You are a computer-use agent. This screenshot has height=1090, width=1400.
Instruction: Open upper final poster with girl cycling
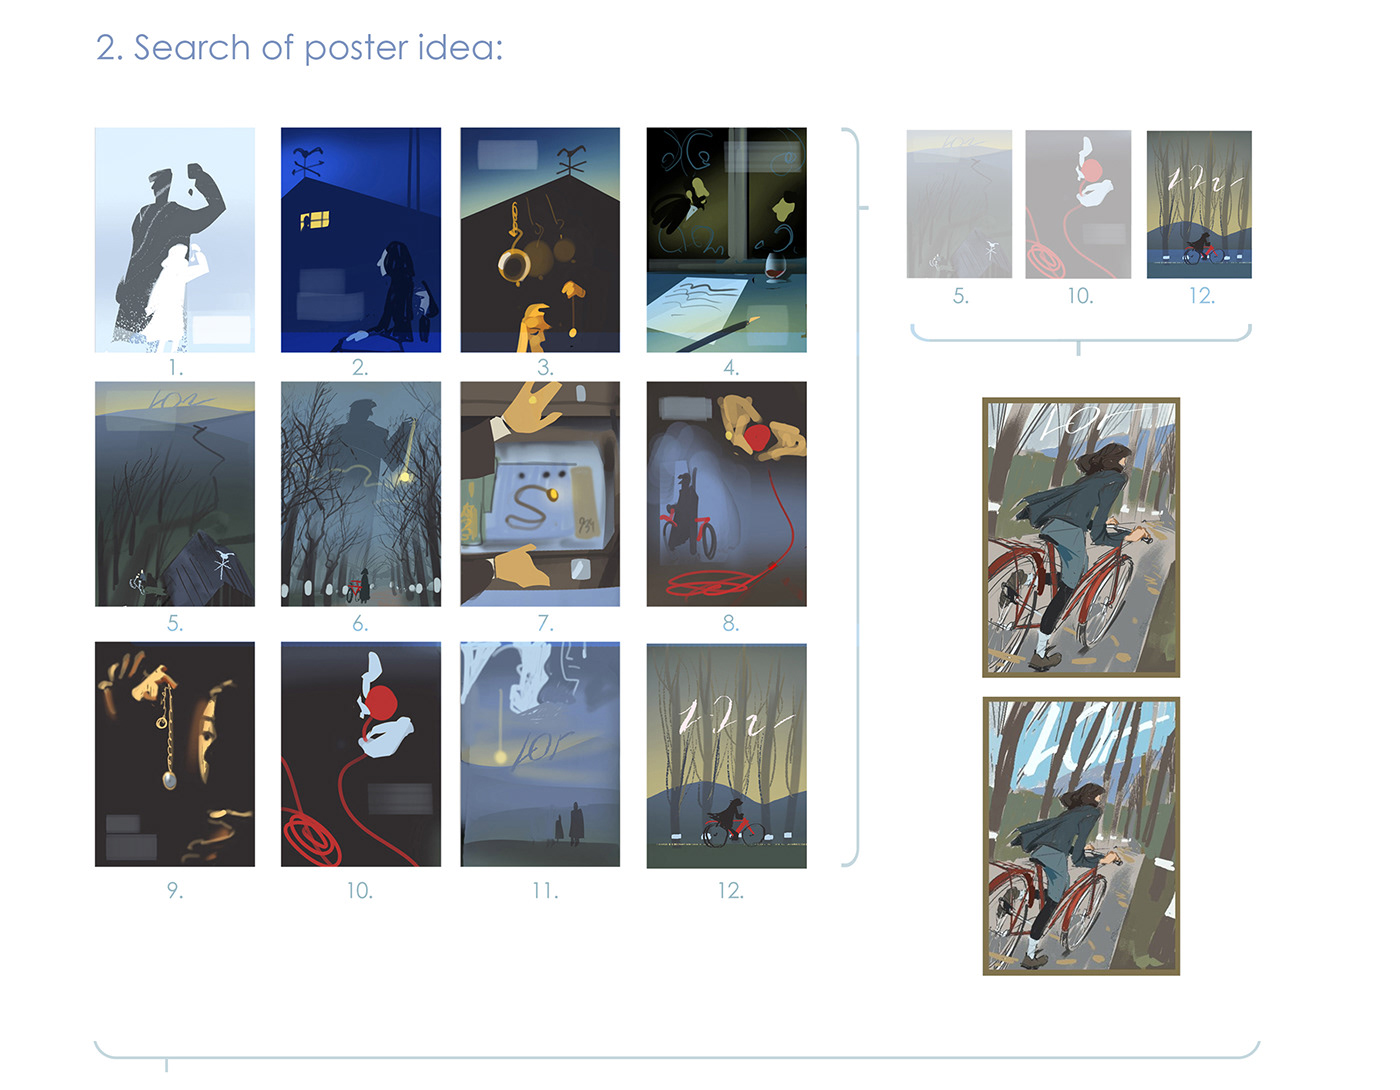pyautogui.click(x=1081, y=538)
